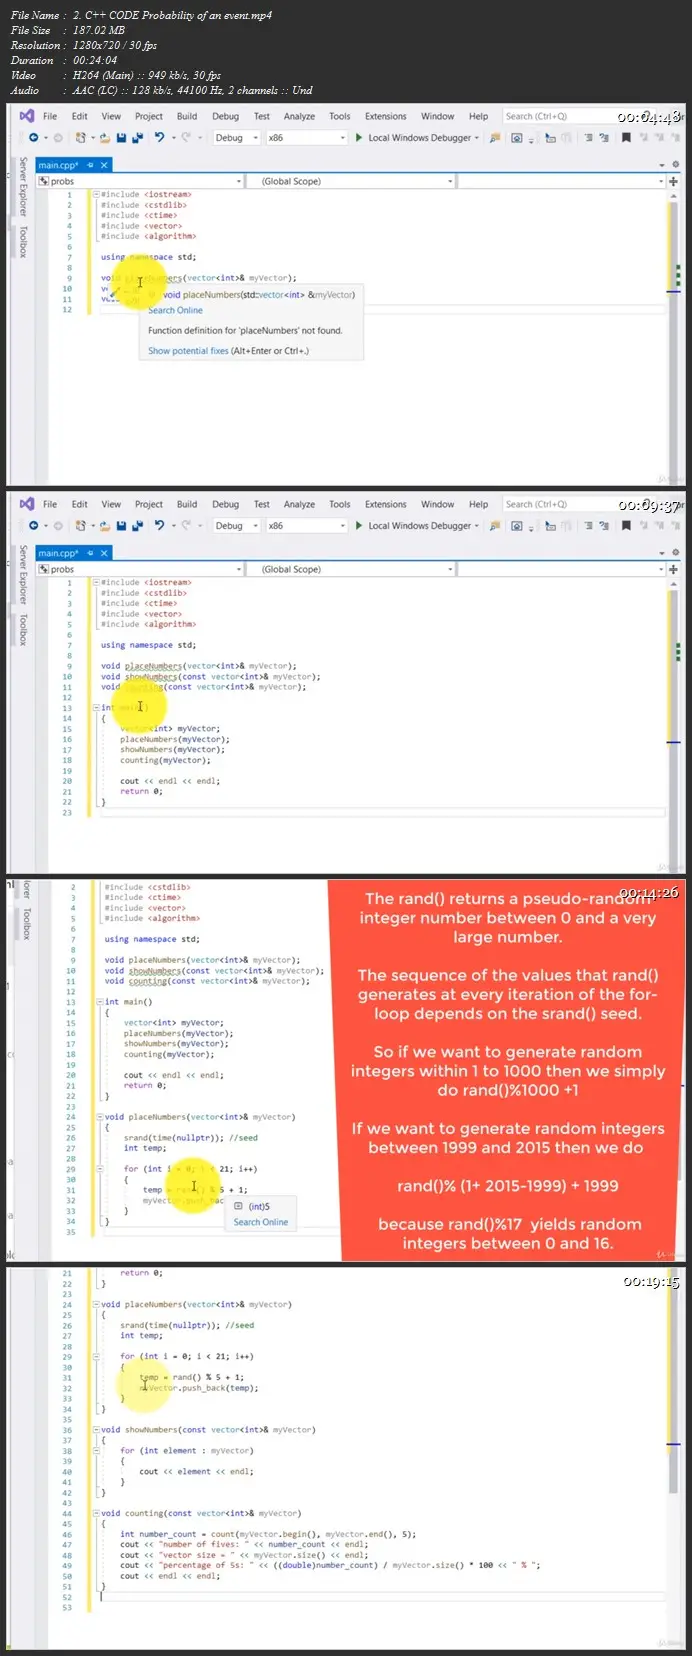Image resolution: width=692 pixels, height=1656 pixels.
Task: Open x86 platform dropdown in 00:09:37 frame
Action: click(x=306, y=526)
